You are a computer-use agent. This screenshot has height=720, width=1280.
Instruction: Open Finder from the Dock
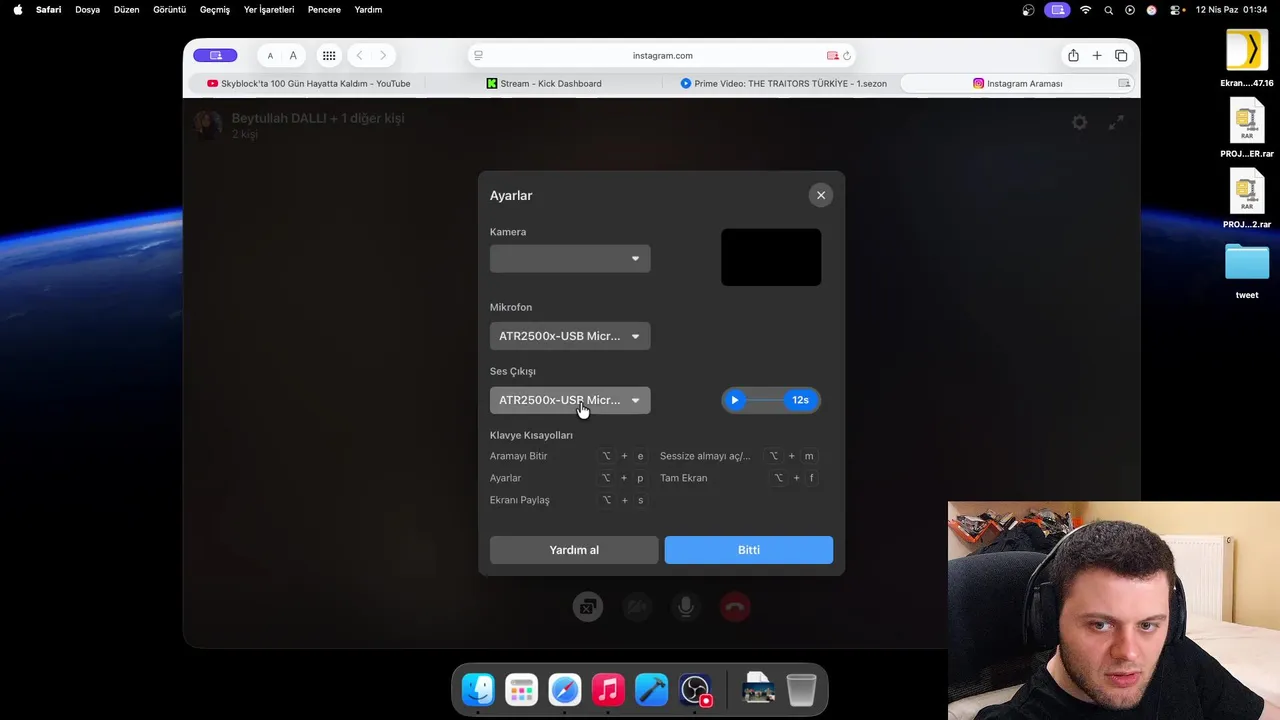pyautogui.click(x=478, y=689)
